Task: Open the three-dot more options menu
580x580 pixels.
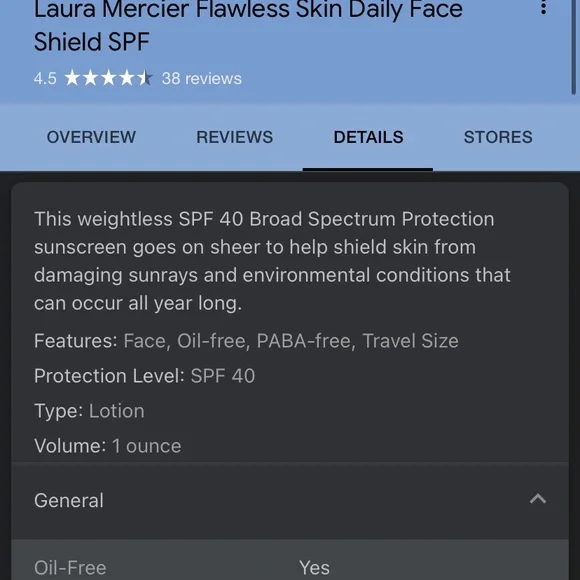Action: [543, 7]
